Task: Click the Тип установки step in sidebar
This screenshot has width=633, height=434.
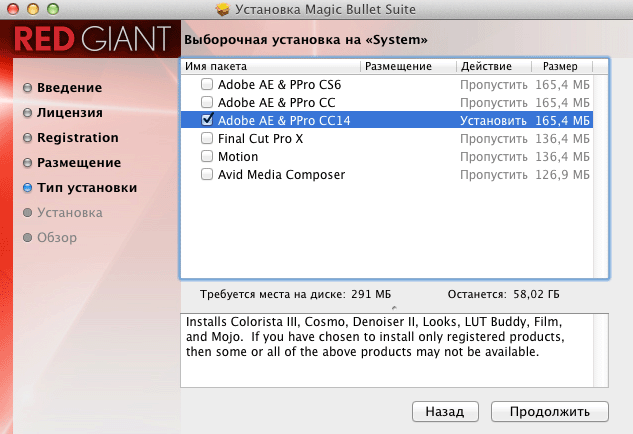Action: [x=87, y=188]
